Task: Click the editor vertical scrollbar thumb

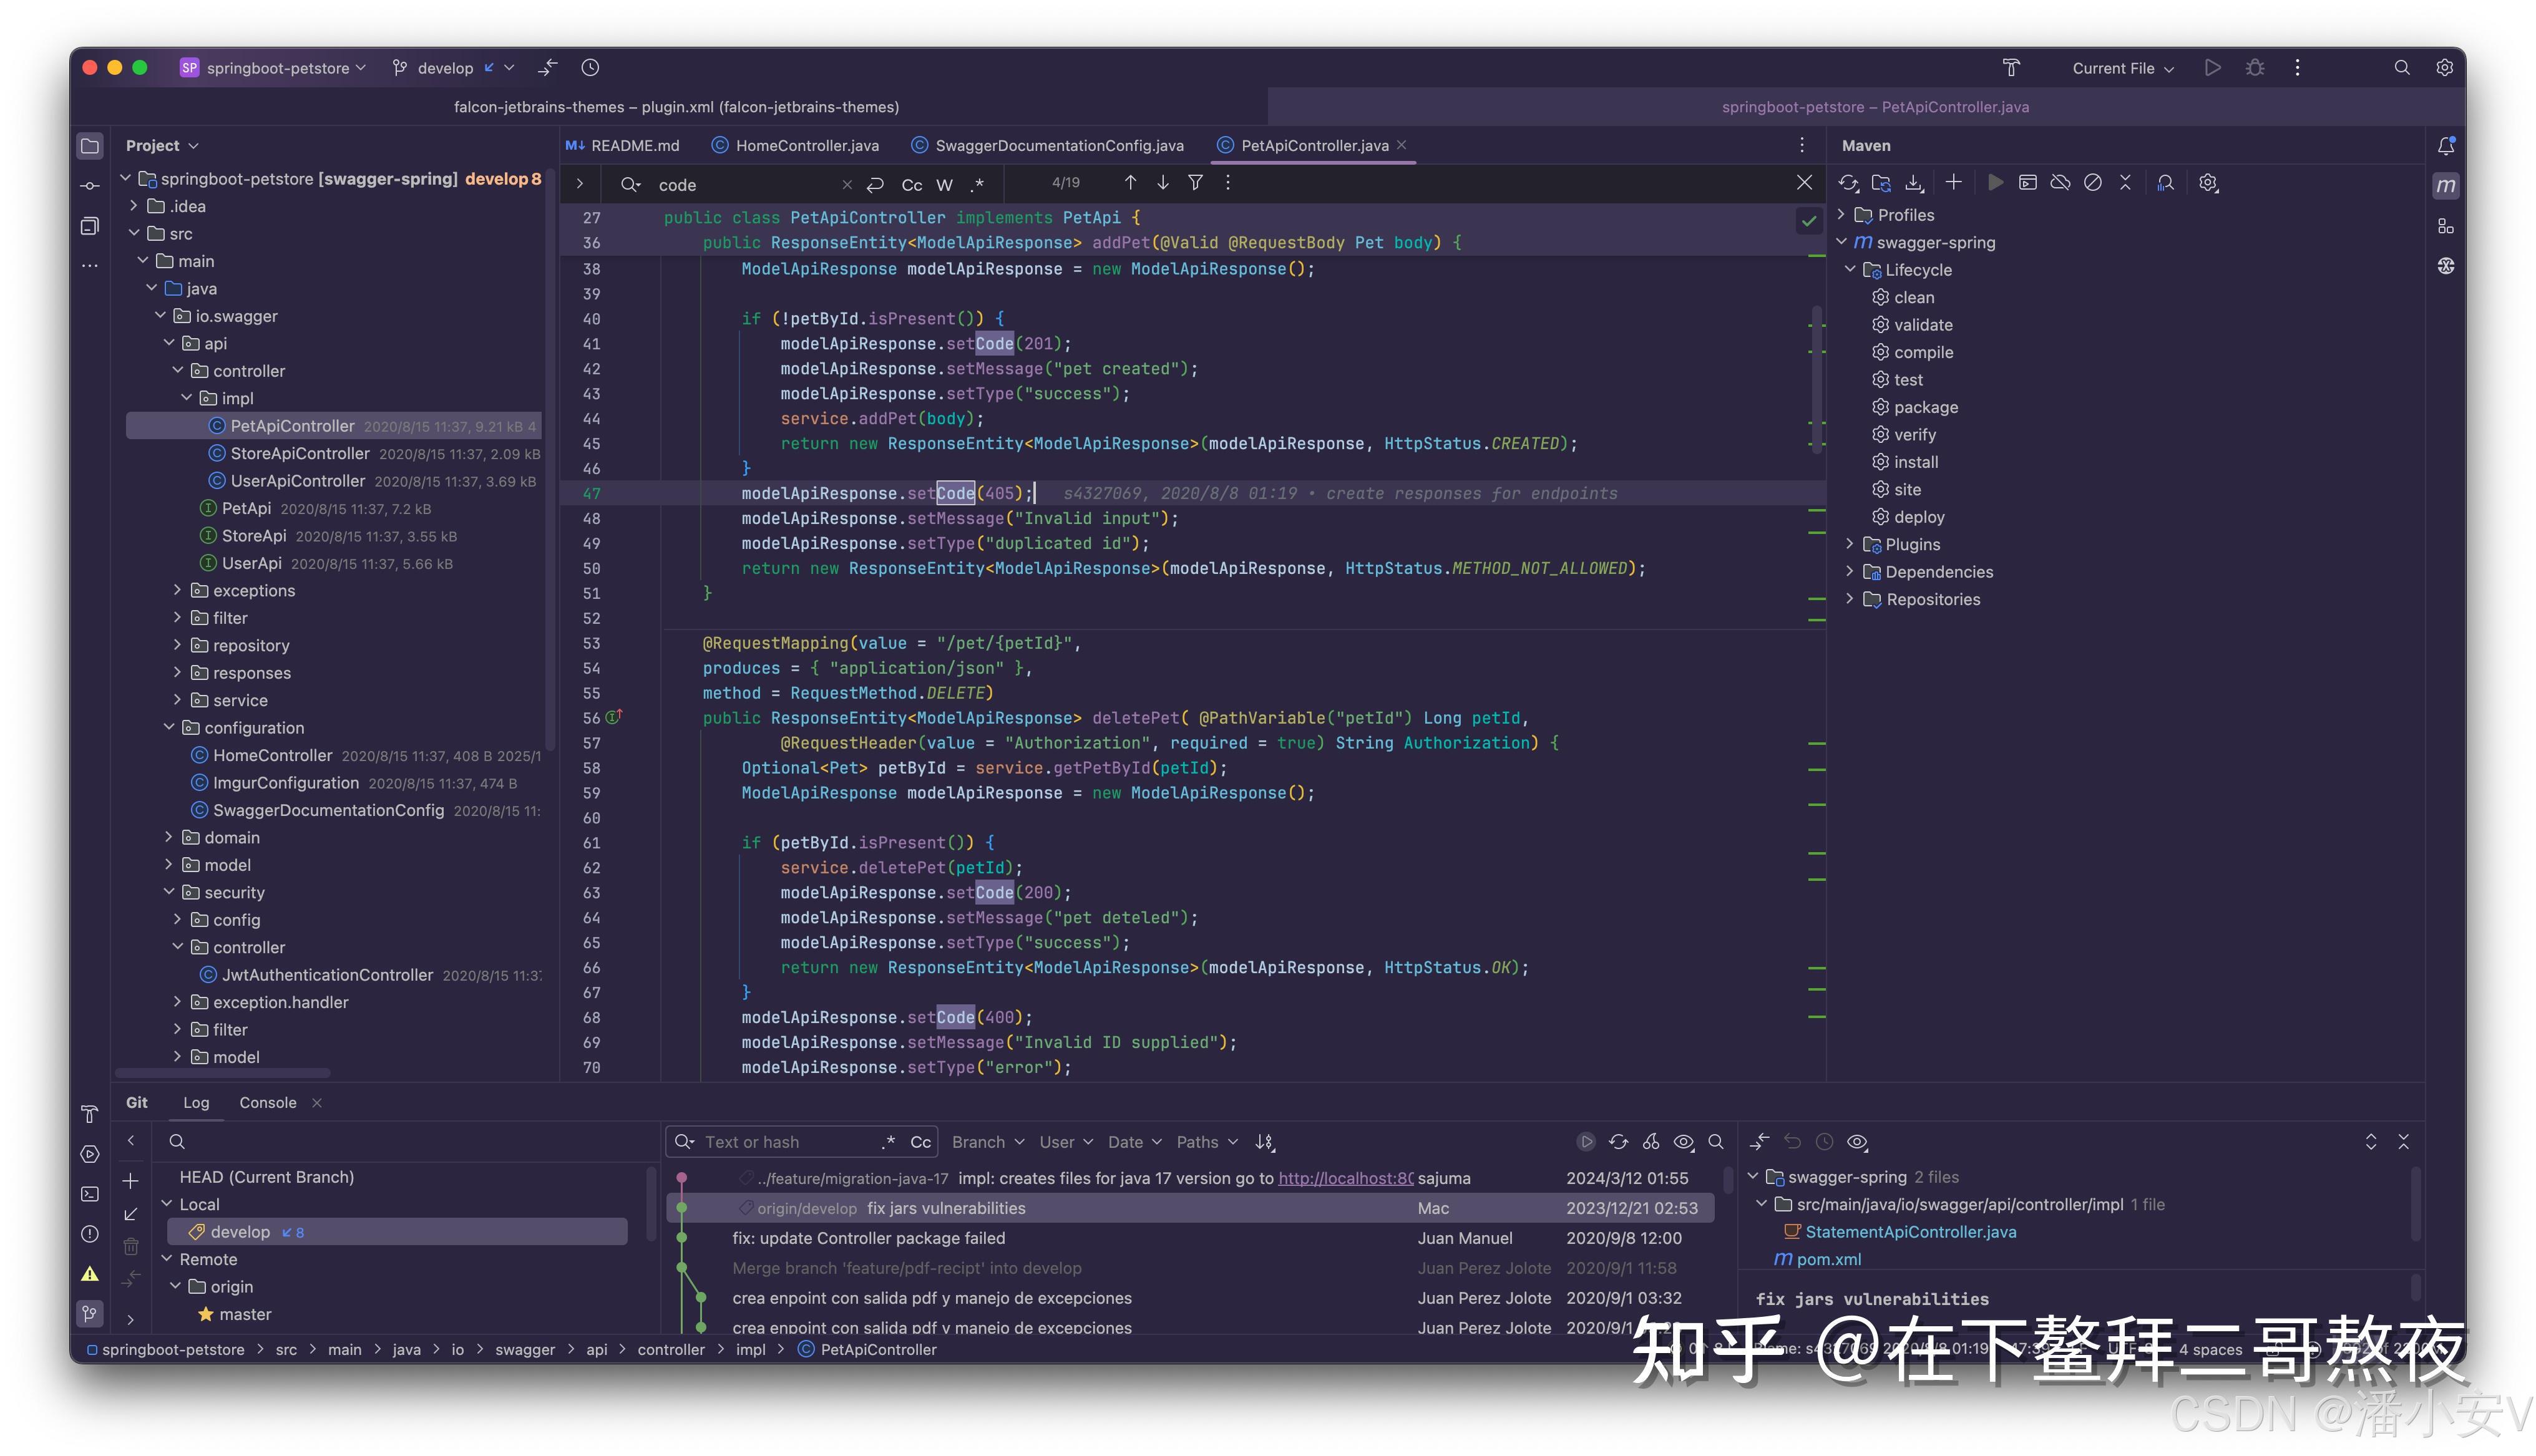Action: (x=1817, y=380)
